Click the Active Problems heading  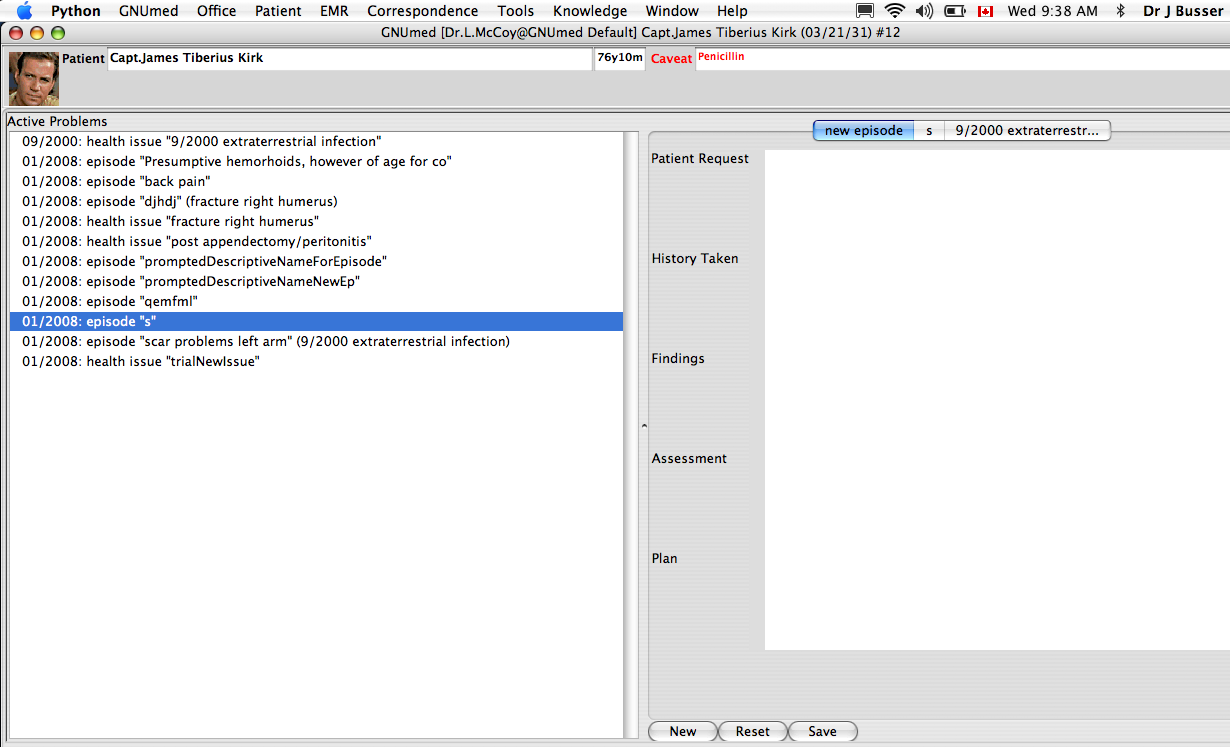(57, 122)
